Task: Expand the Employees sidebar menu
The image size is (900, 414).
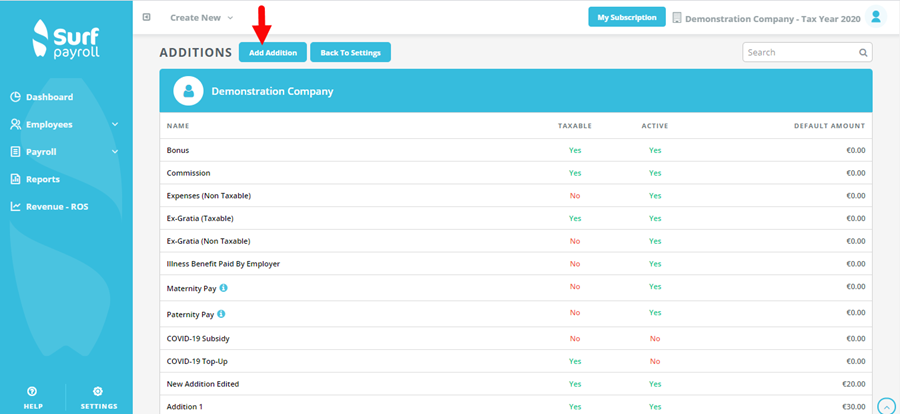Action: click(64, 125)
